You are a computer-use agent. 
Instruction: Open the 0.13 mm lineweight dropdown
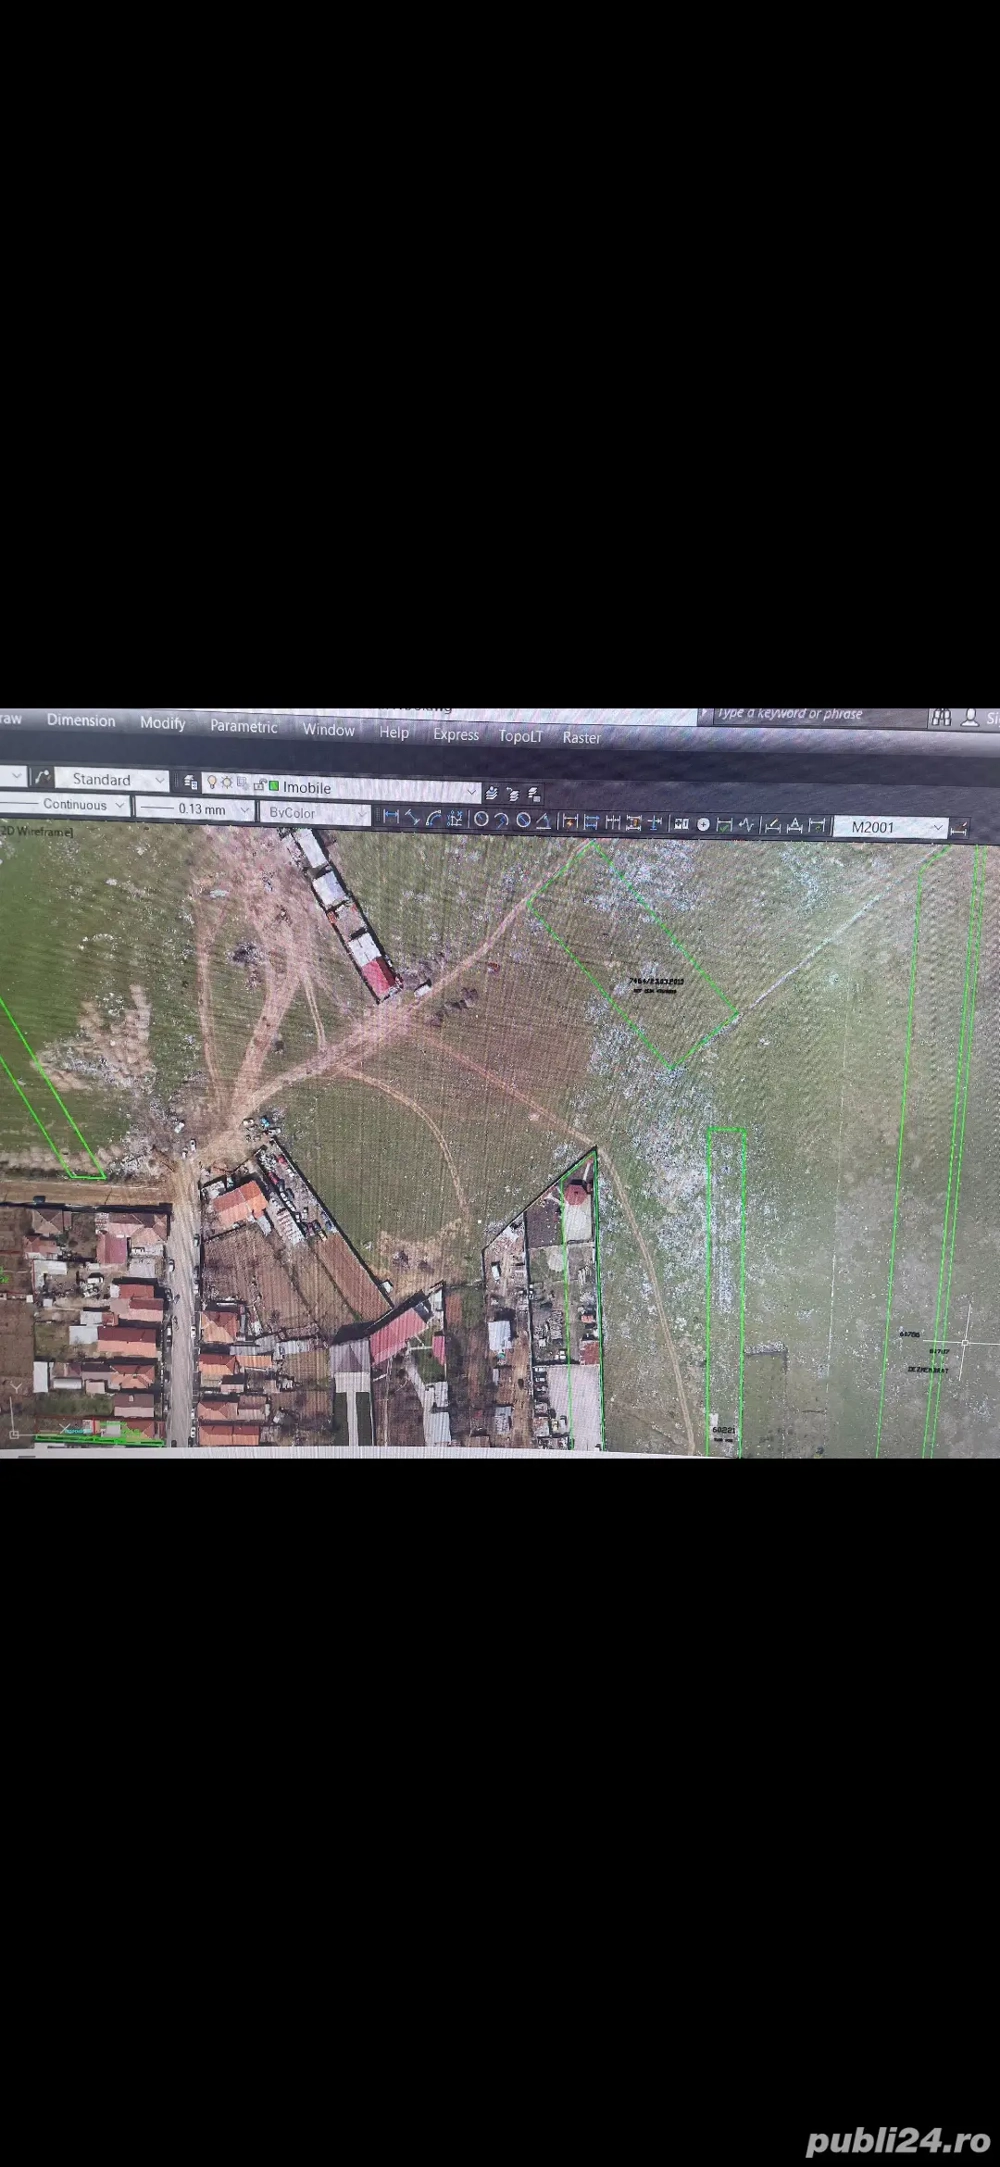244,809
